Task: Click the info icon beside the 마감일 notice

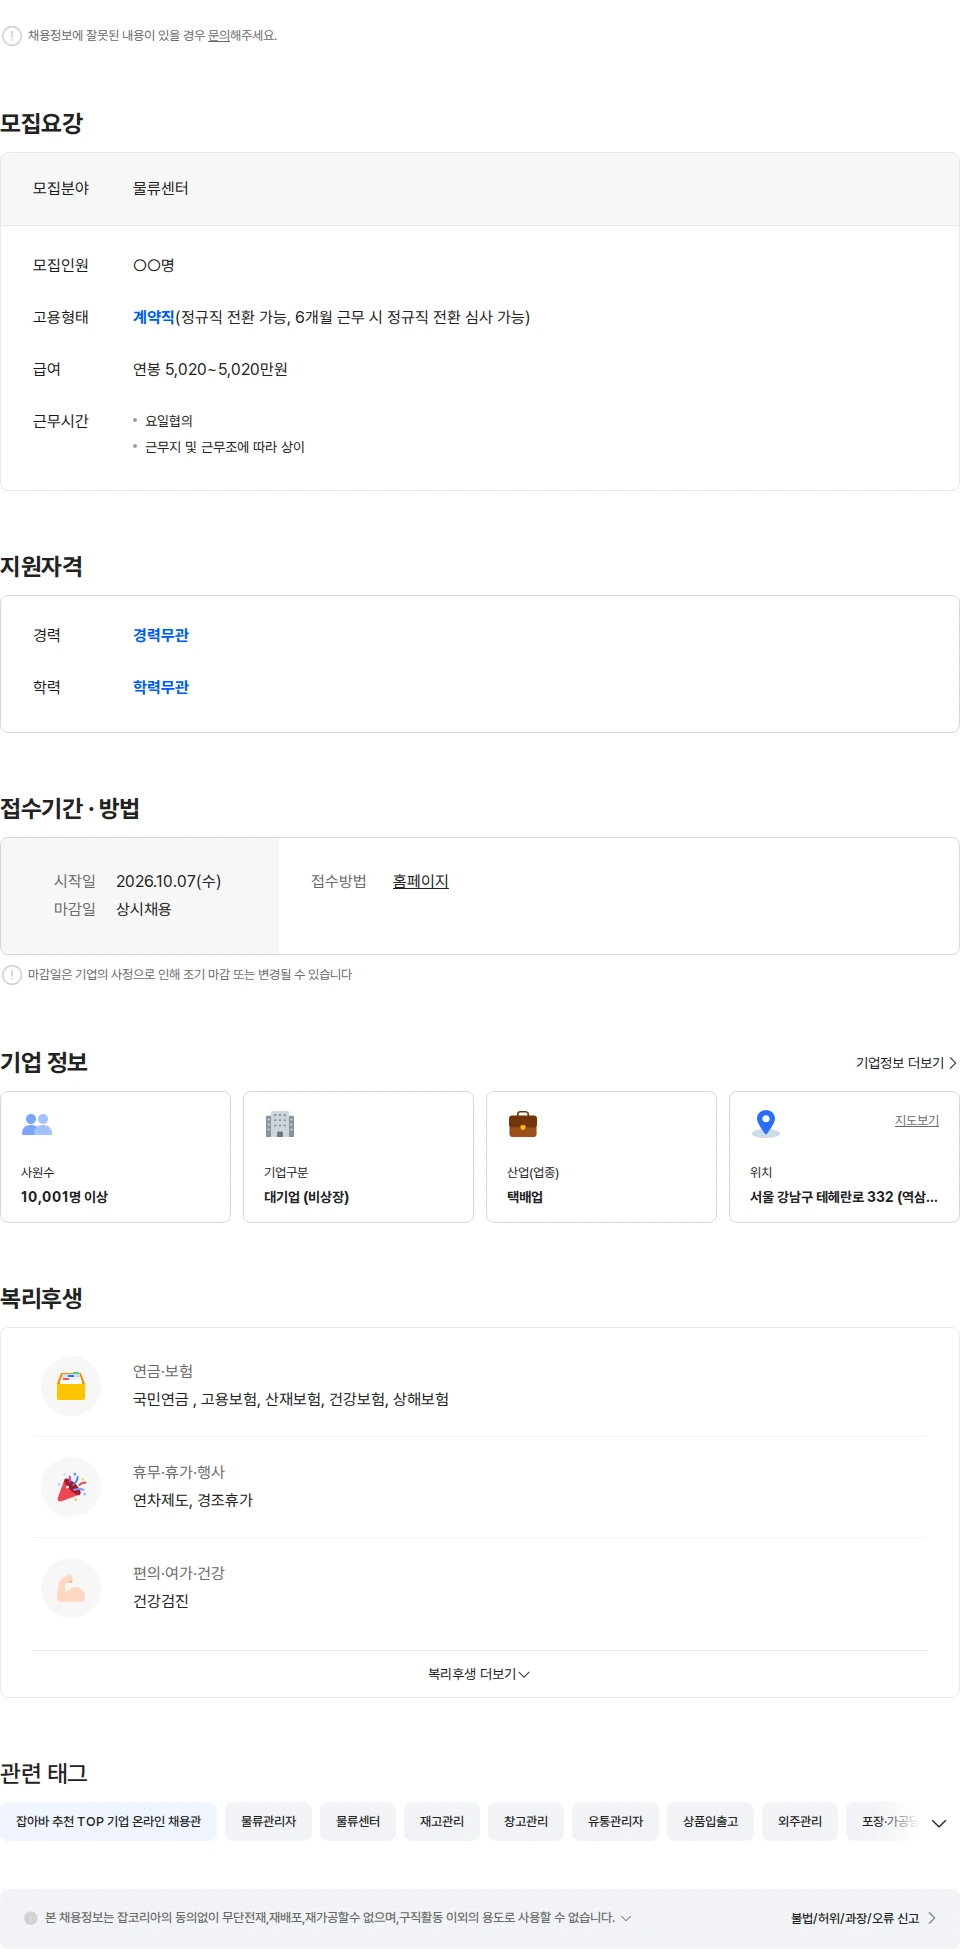Action: pyautogui.click(x=12, y=975)
